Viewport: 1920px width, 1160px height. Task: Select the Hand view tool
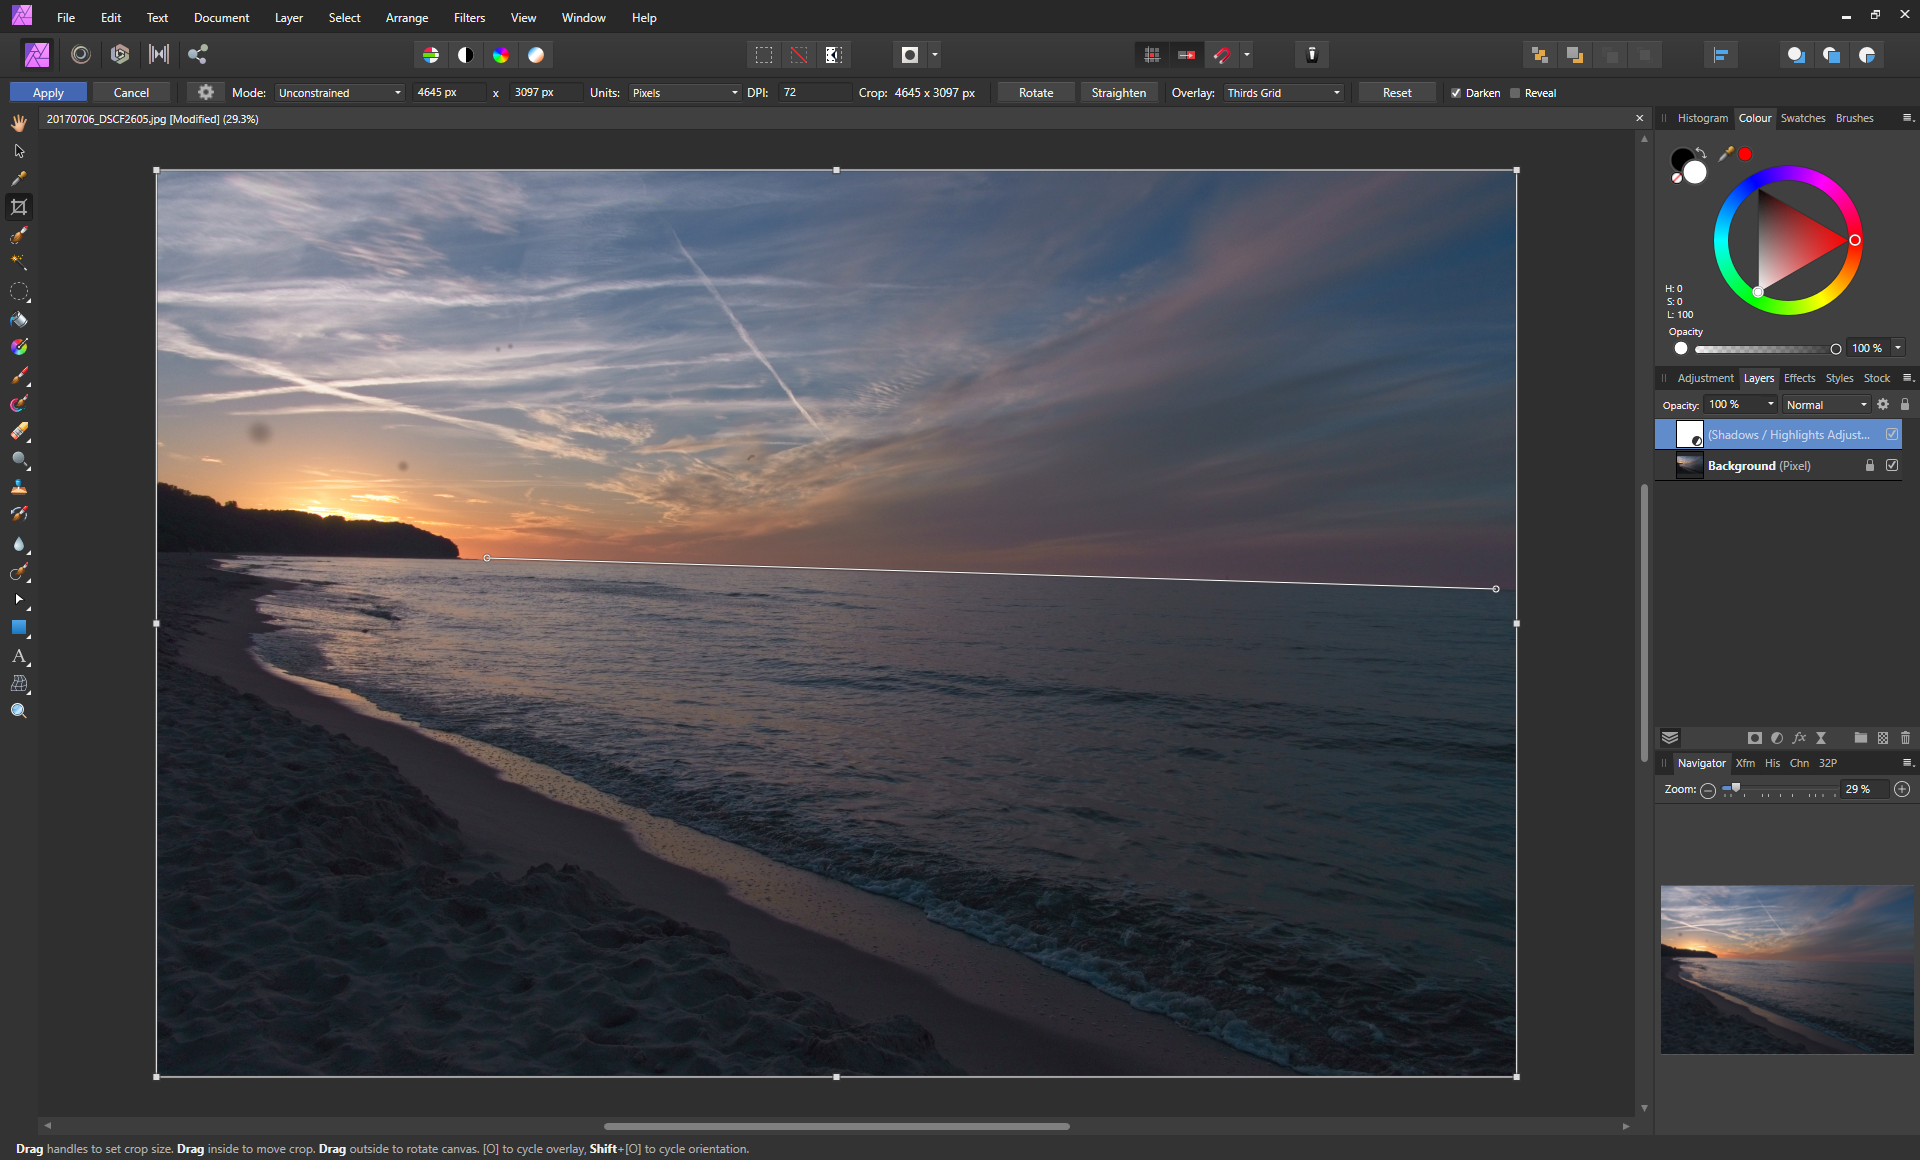19,123
